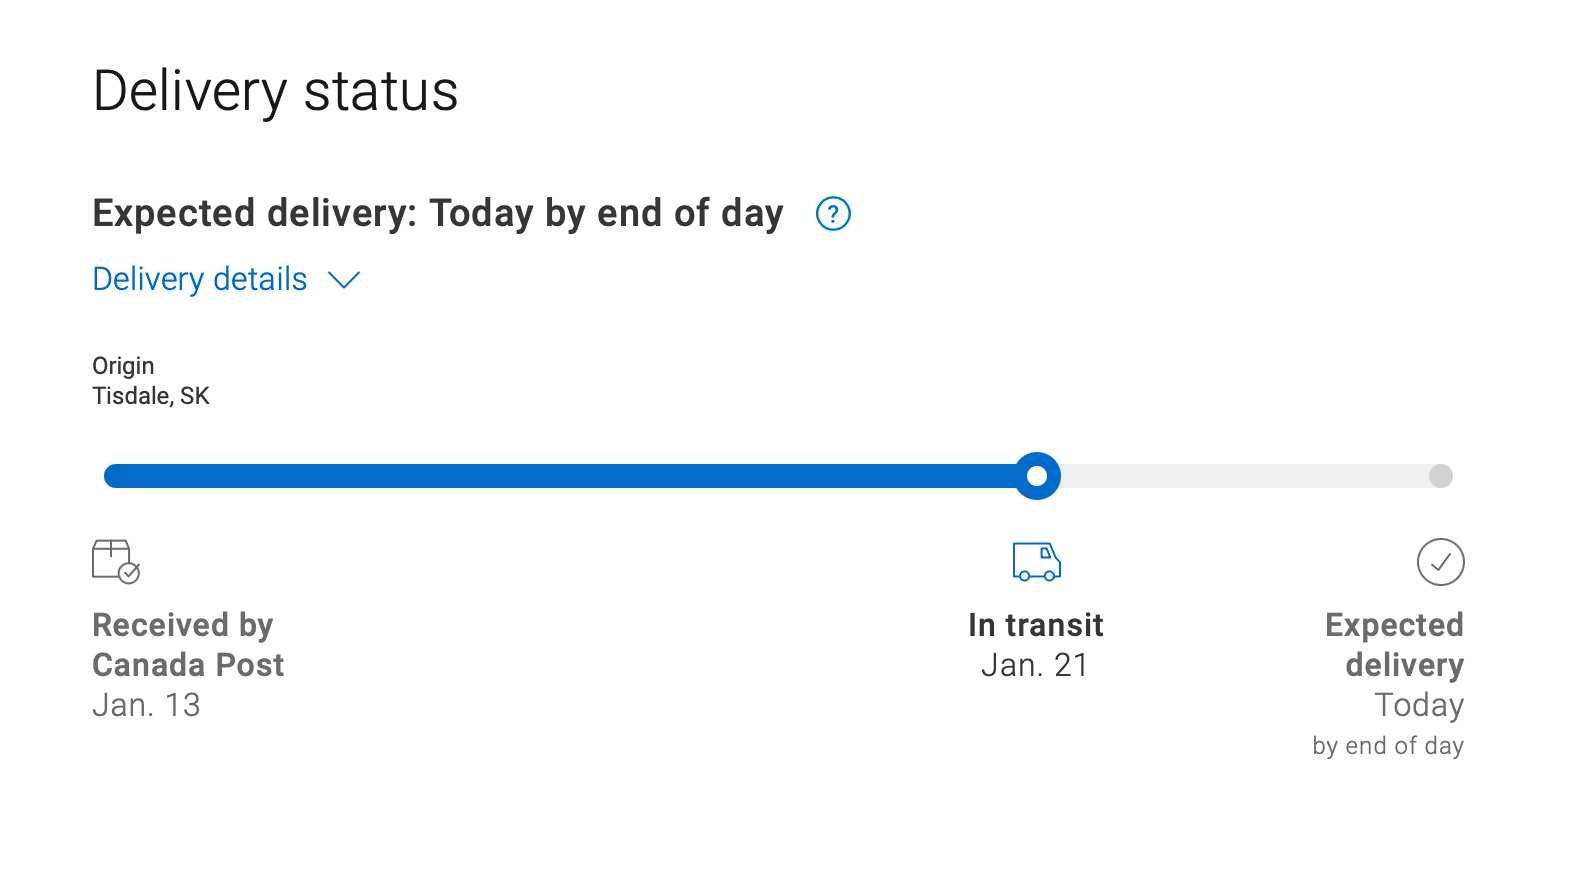This screenshot has width=1578, height=882.
Task: Click the expected delivery help question mark
Action: tap(833, 214)
